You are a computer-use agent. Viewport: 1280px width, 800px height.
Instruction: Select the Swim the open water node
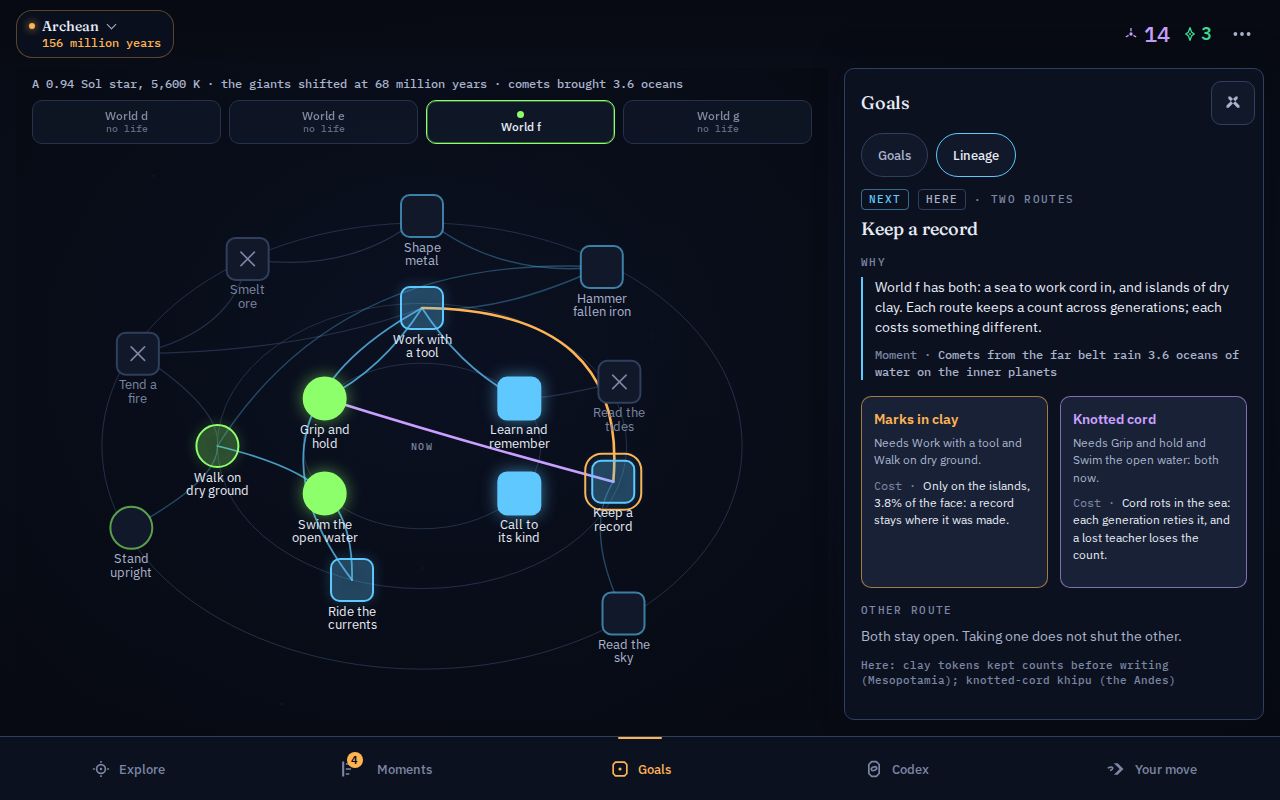[325, 494]
